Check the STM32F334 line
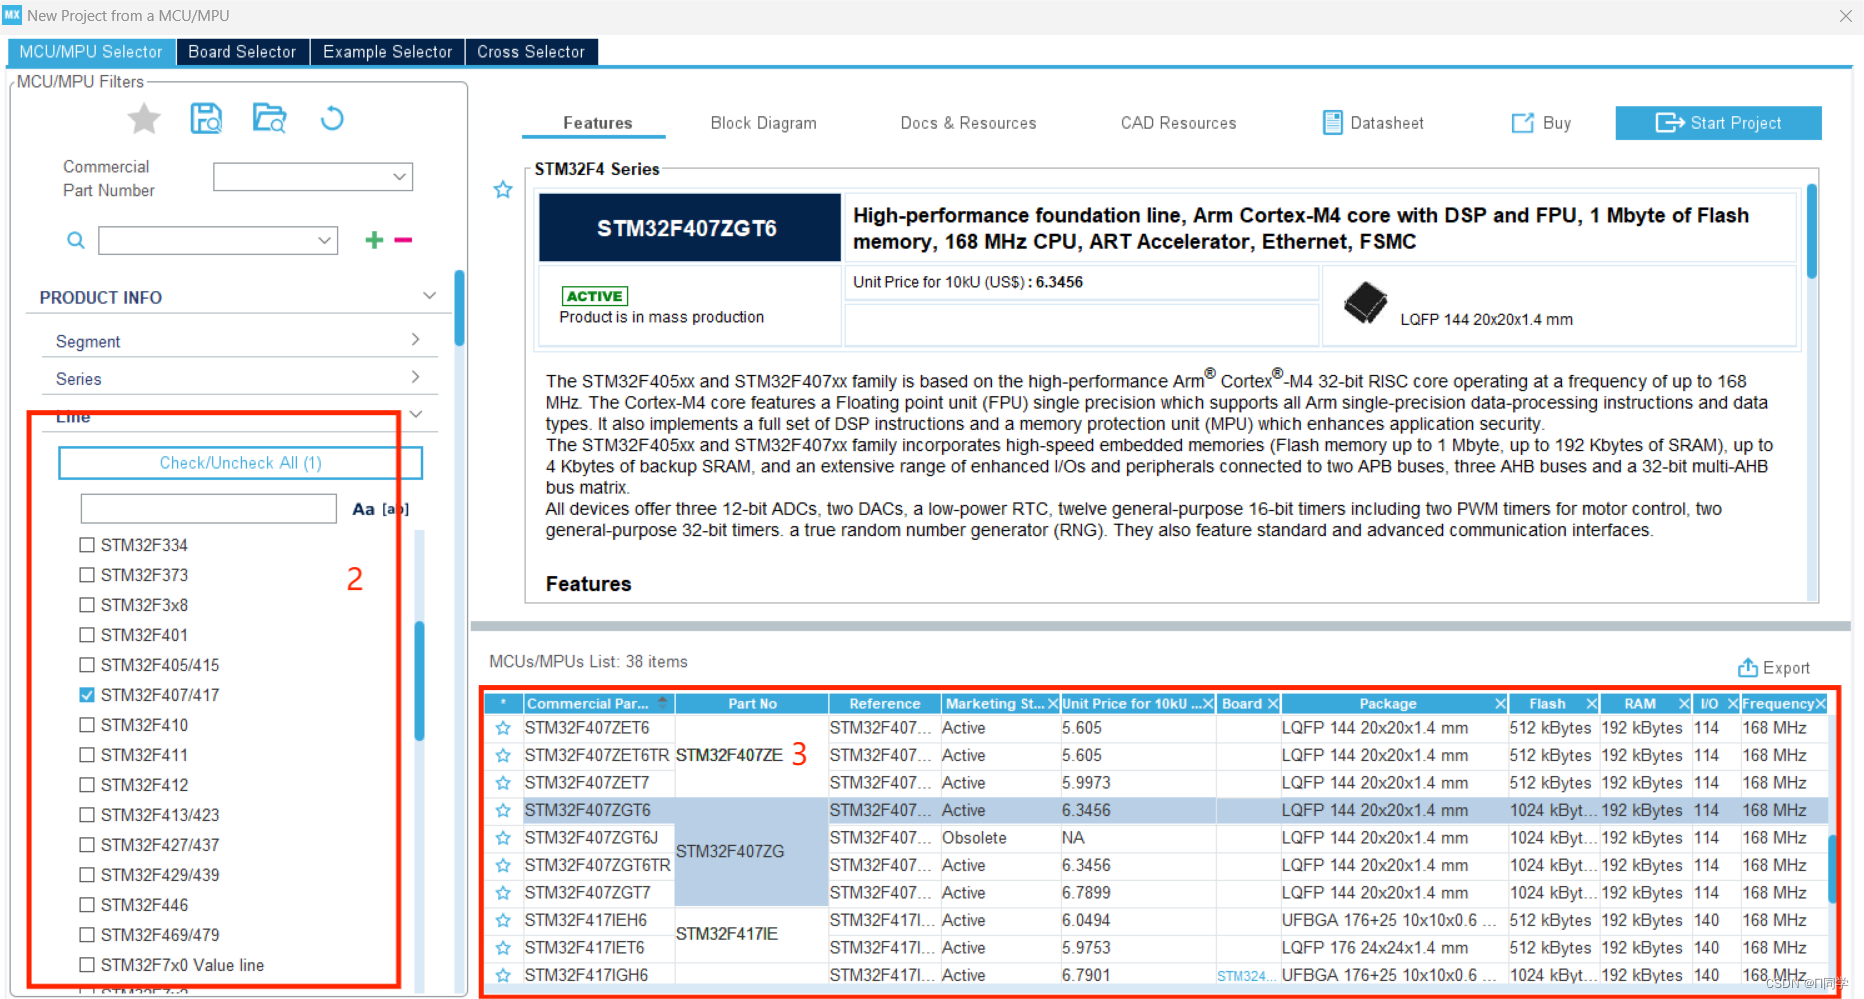Viewport: 1864px width, 999px height. pos(87,545)
